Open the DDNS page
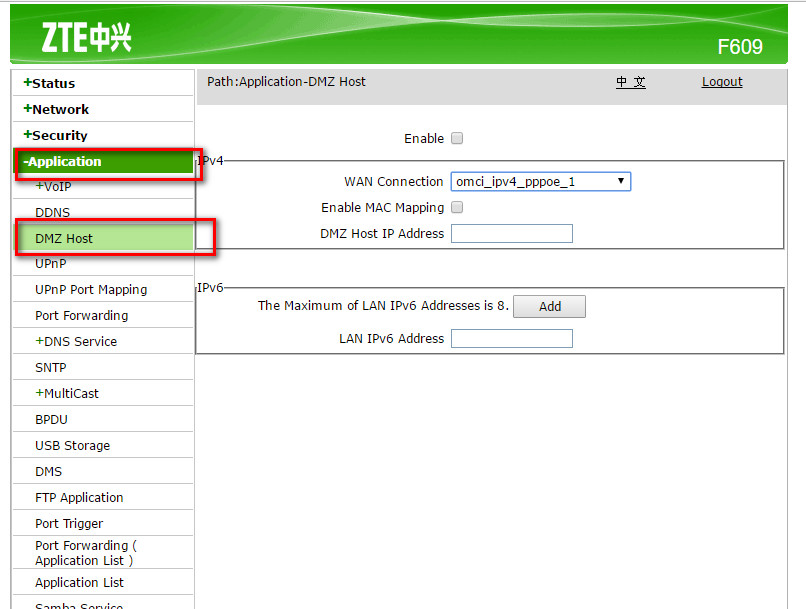 click(x=52, y=212)
